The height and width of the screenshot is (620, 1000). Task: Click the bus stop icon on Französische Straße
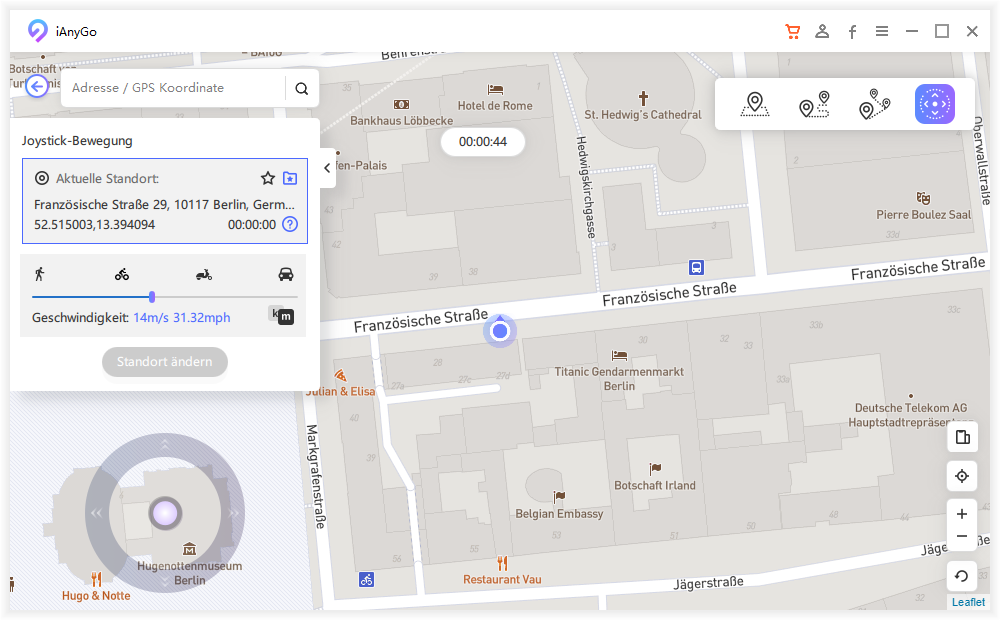696,267
